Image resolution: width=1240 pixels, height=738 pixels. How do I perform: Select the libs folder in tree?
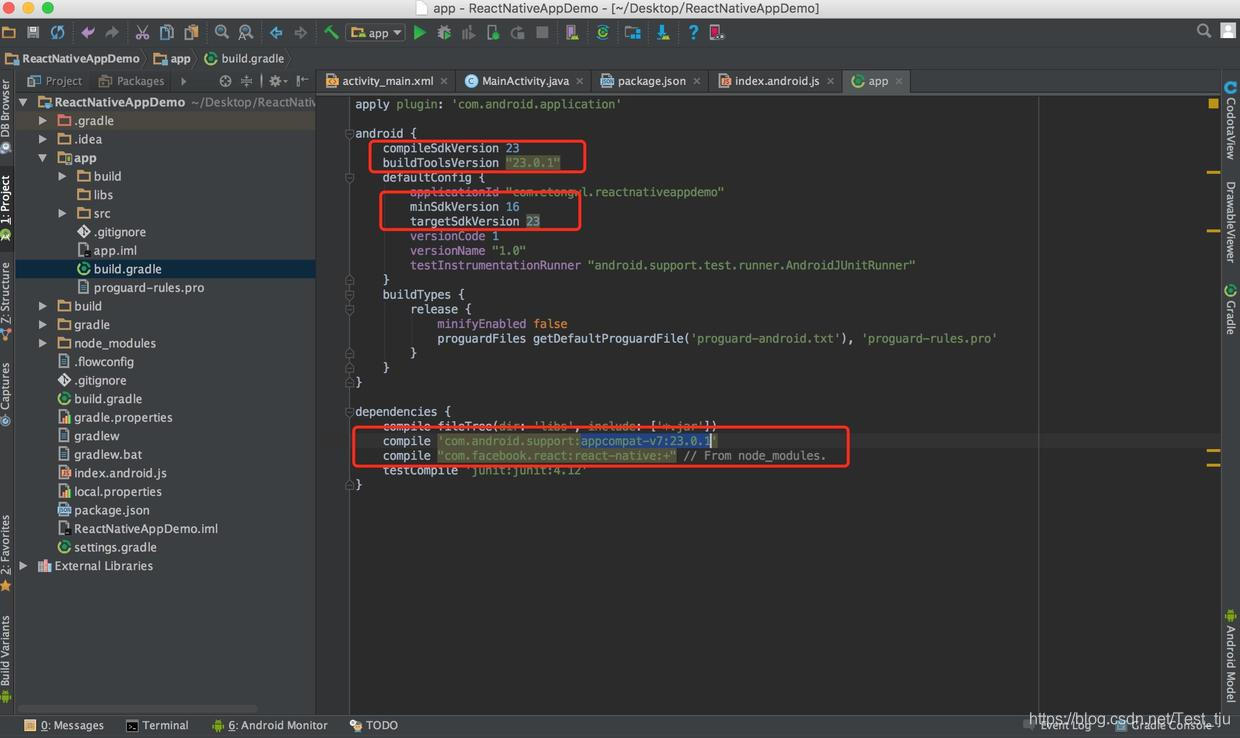point(95,195)
